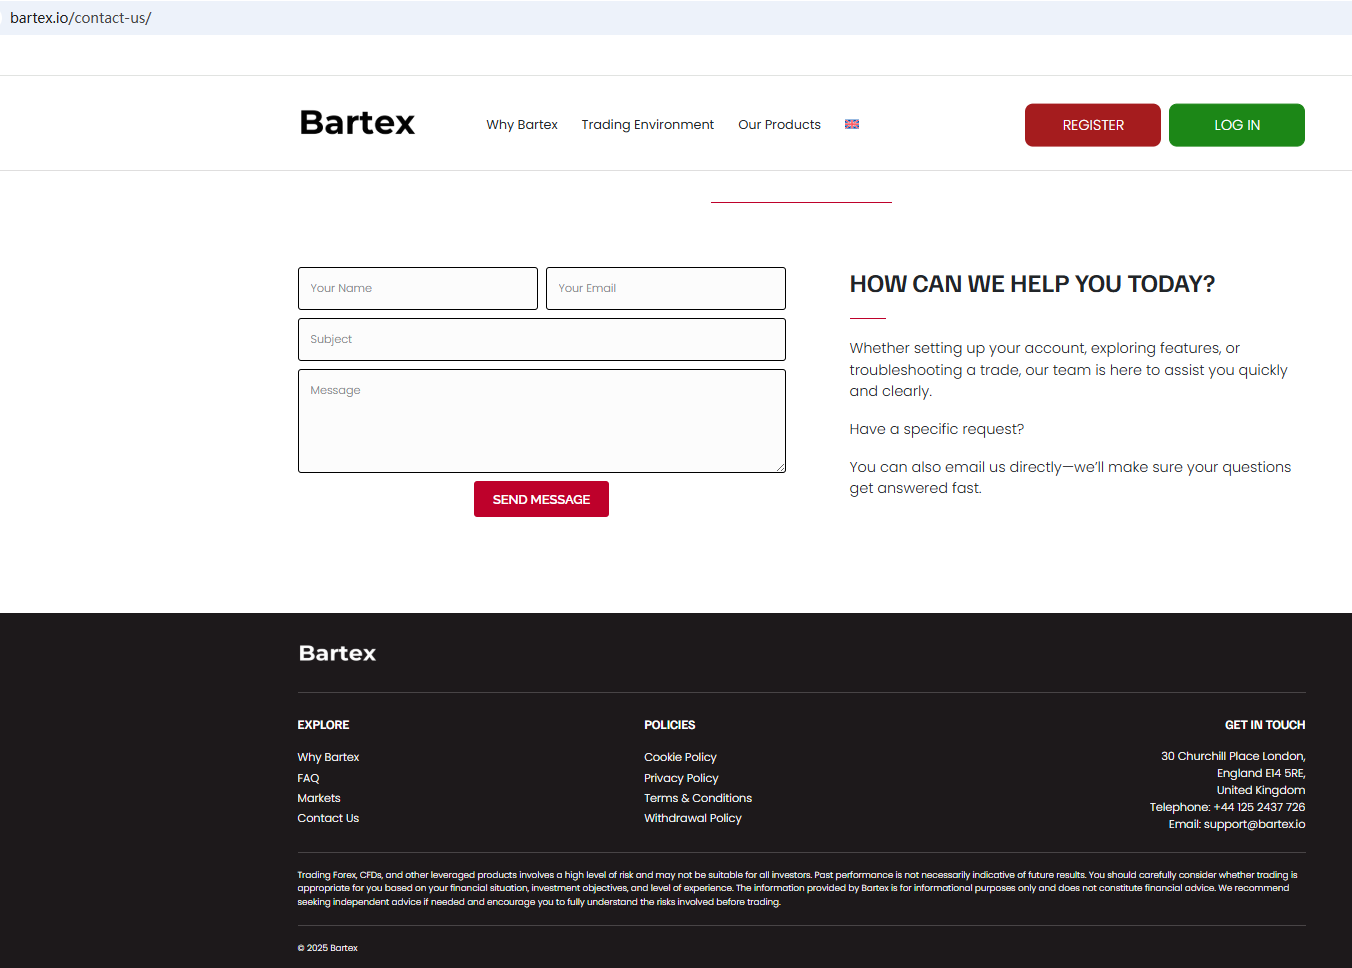The height and width of the screenshot is (968, 1352).
Task: Click the SEND MESSAGE button
Action: pyautogui.click(x=541, y=499)
